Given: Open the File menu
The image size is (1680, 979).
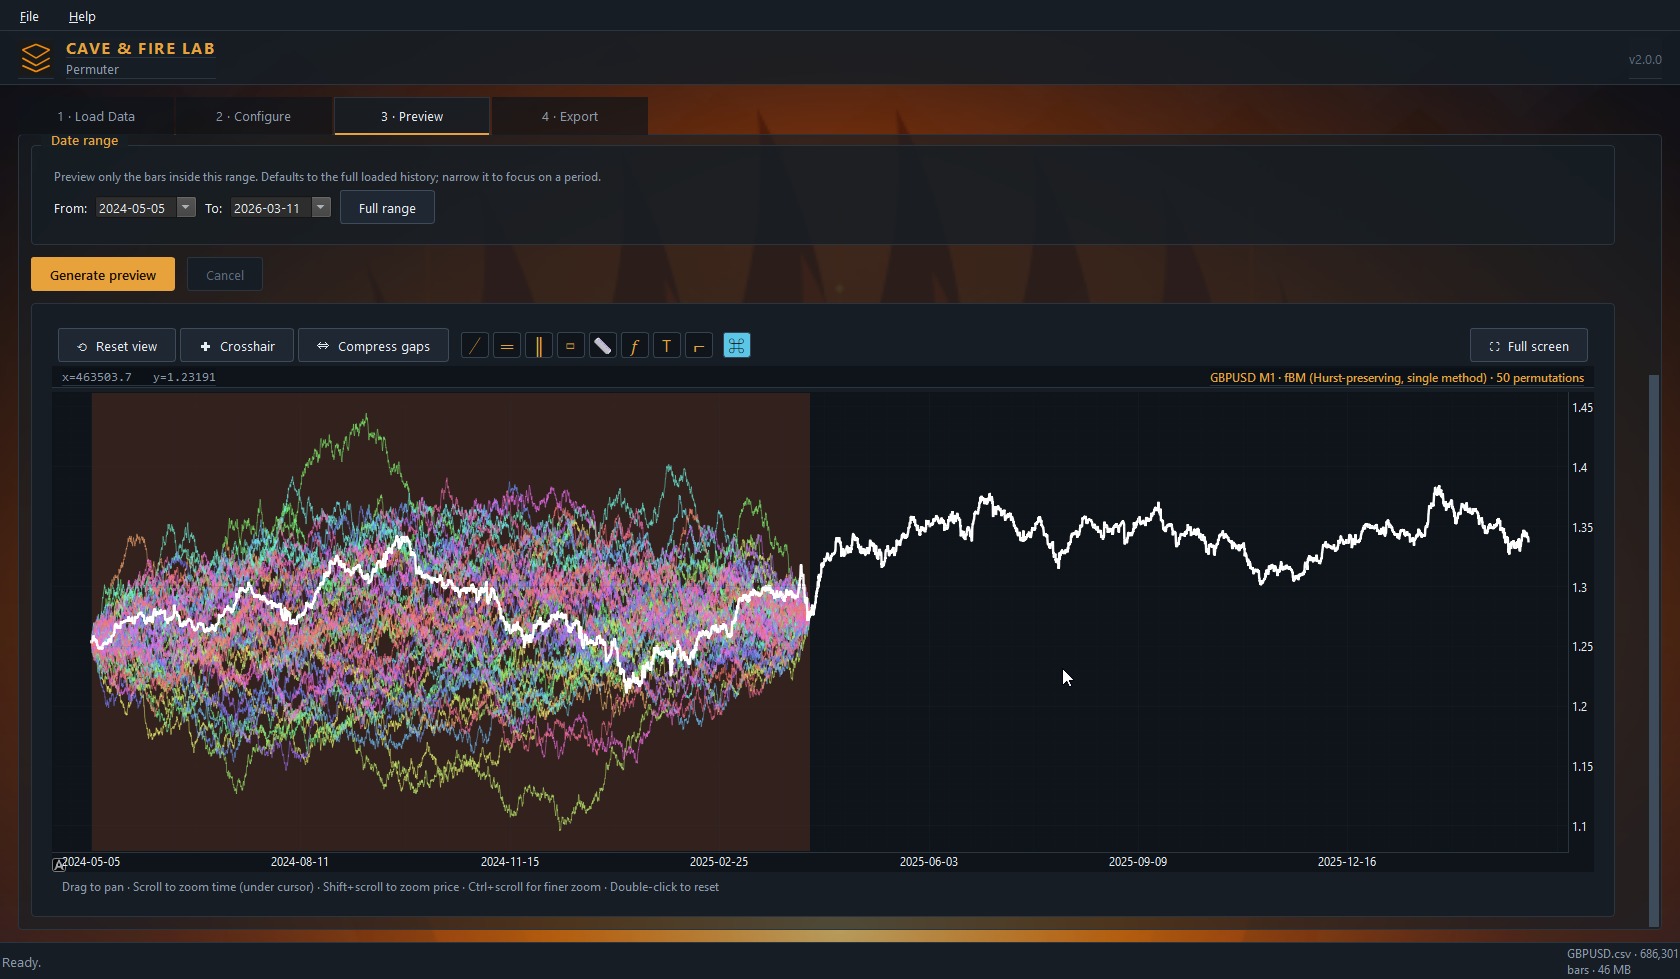Looking at the screenshot, I should (29, 16).
